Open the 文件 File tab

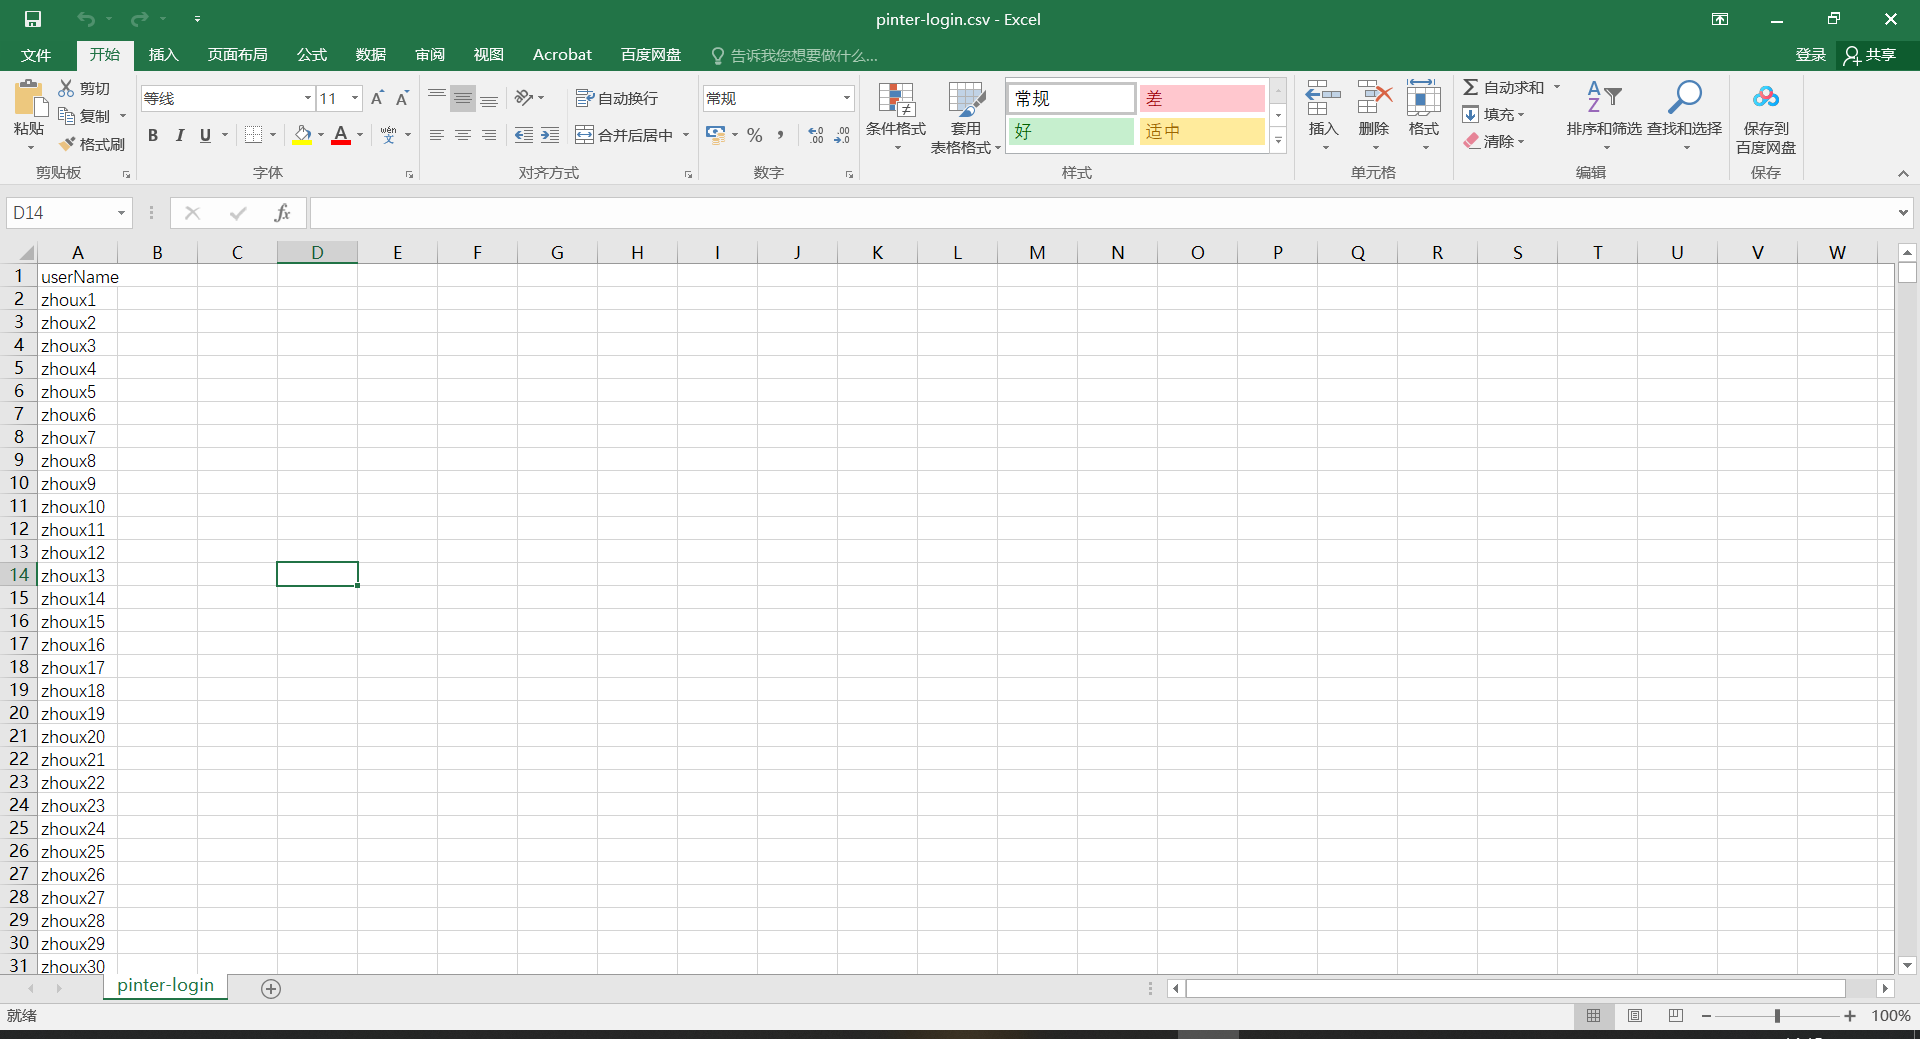coord(36,55)
